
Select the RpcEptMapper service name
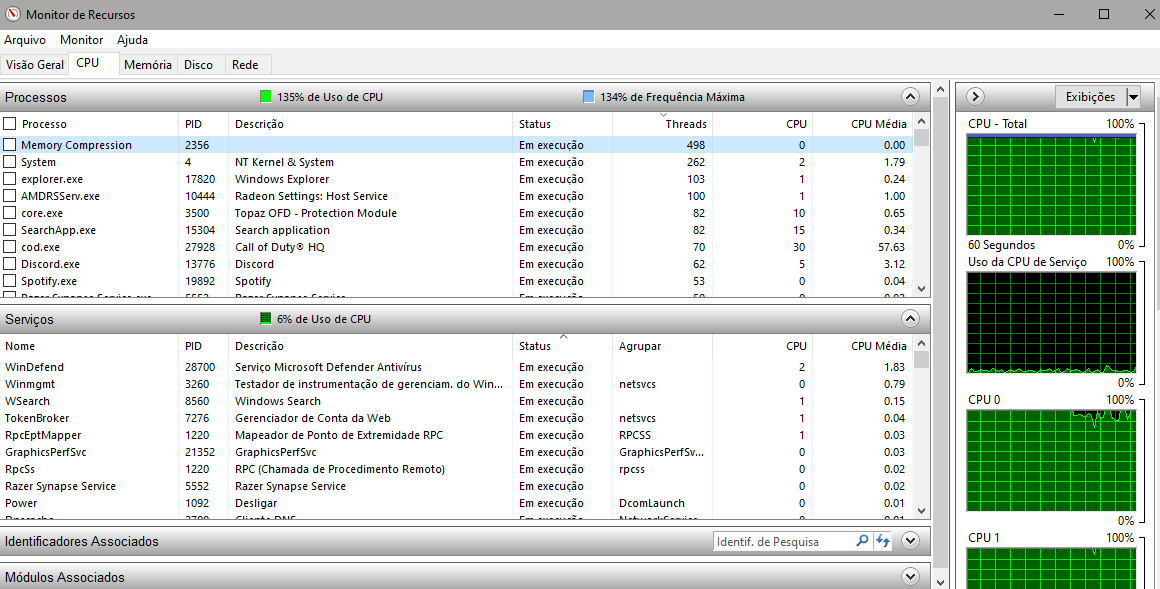click(x=43, y=435)
